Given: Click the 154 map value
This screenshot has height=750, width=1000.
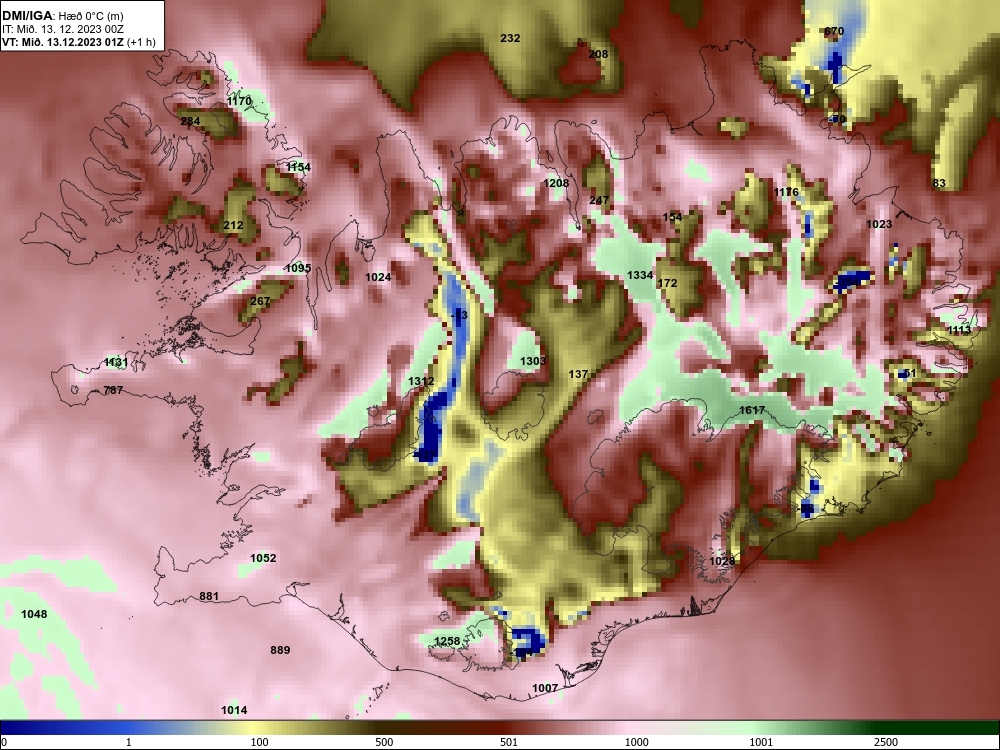Looking at the screenshot, I should pos(672,217).
